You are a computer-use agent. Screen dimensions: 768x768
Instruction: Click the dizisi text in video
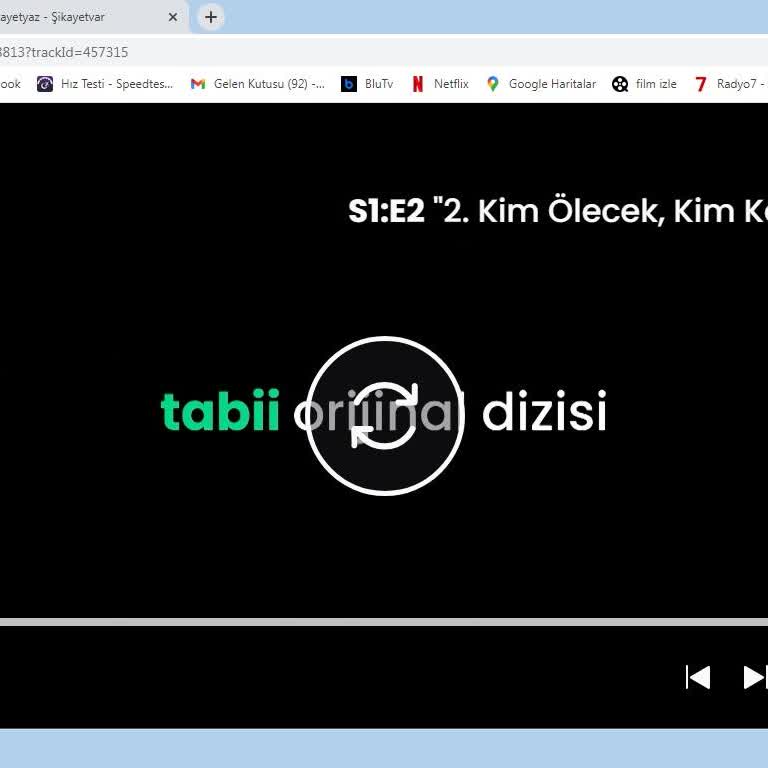(x=545, y=410)
